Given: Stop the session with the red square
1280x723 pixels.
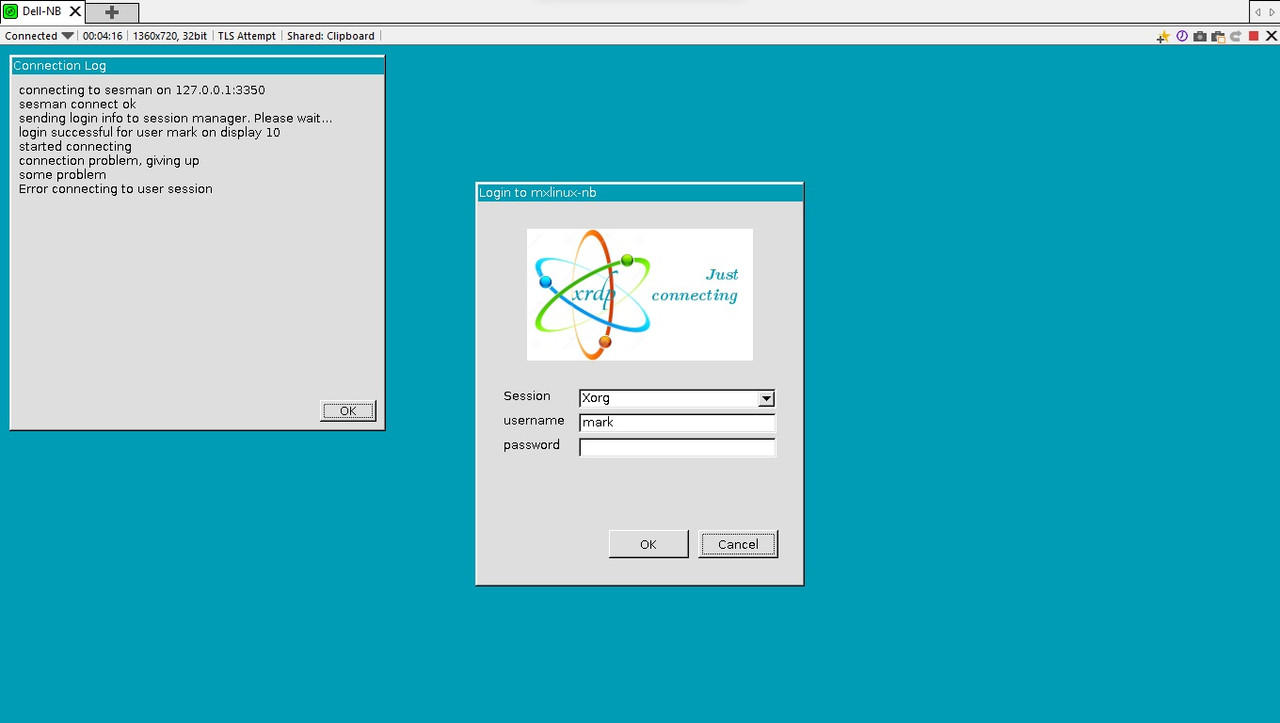Looking at the screenshot, I should click(1254, 36).
